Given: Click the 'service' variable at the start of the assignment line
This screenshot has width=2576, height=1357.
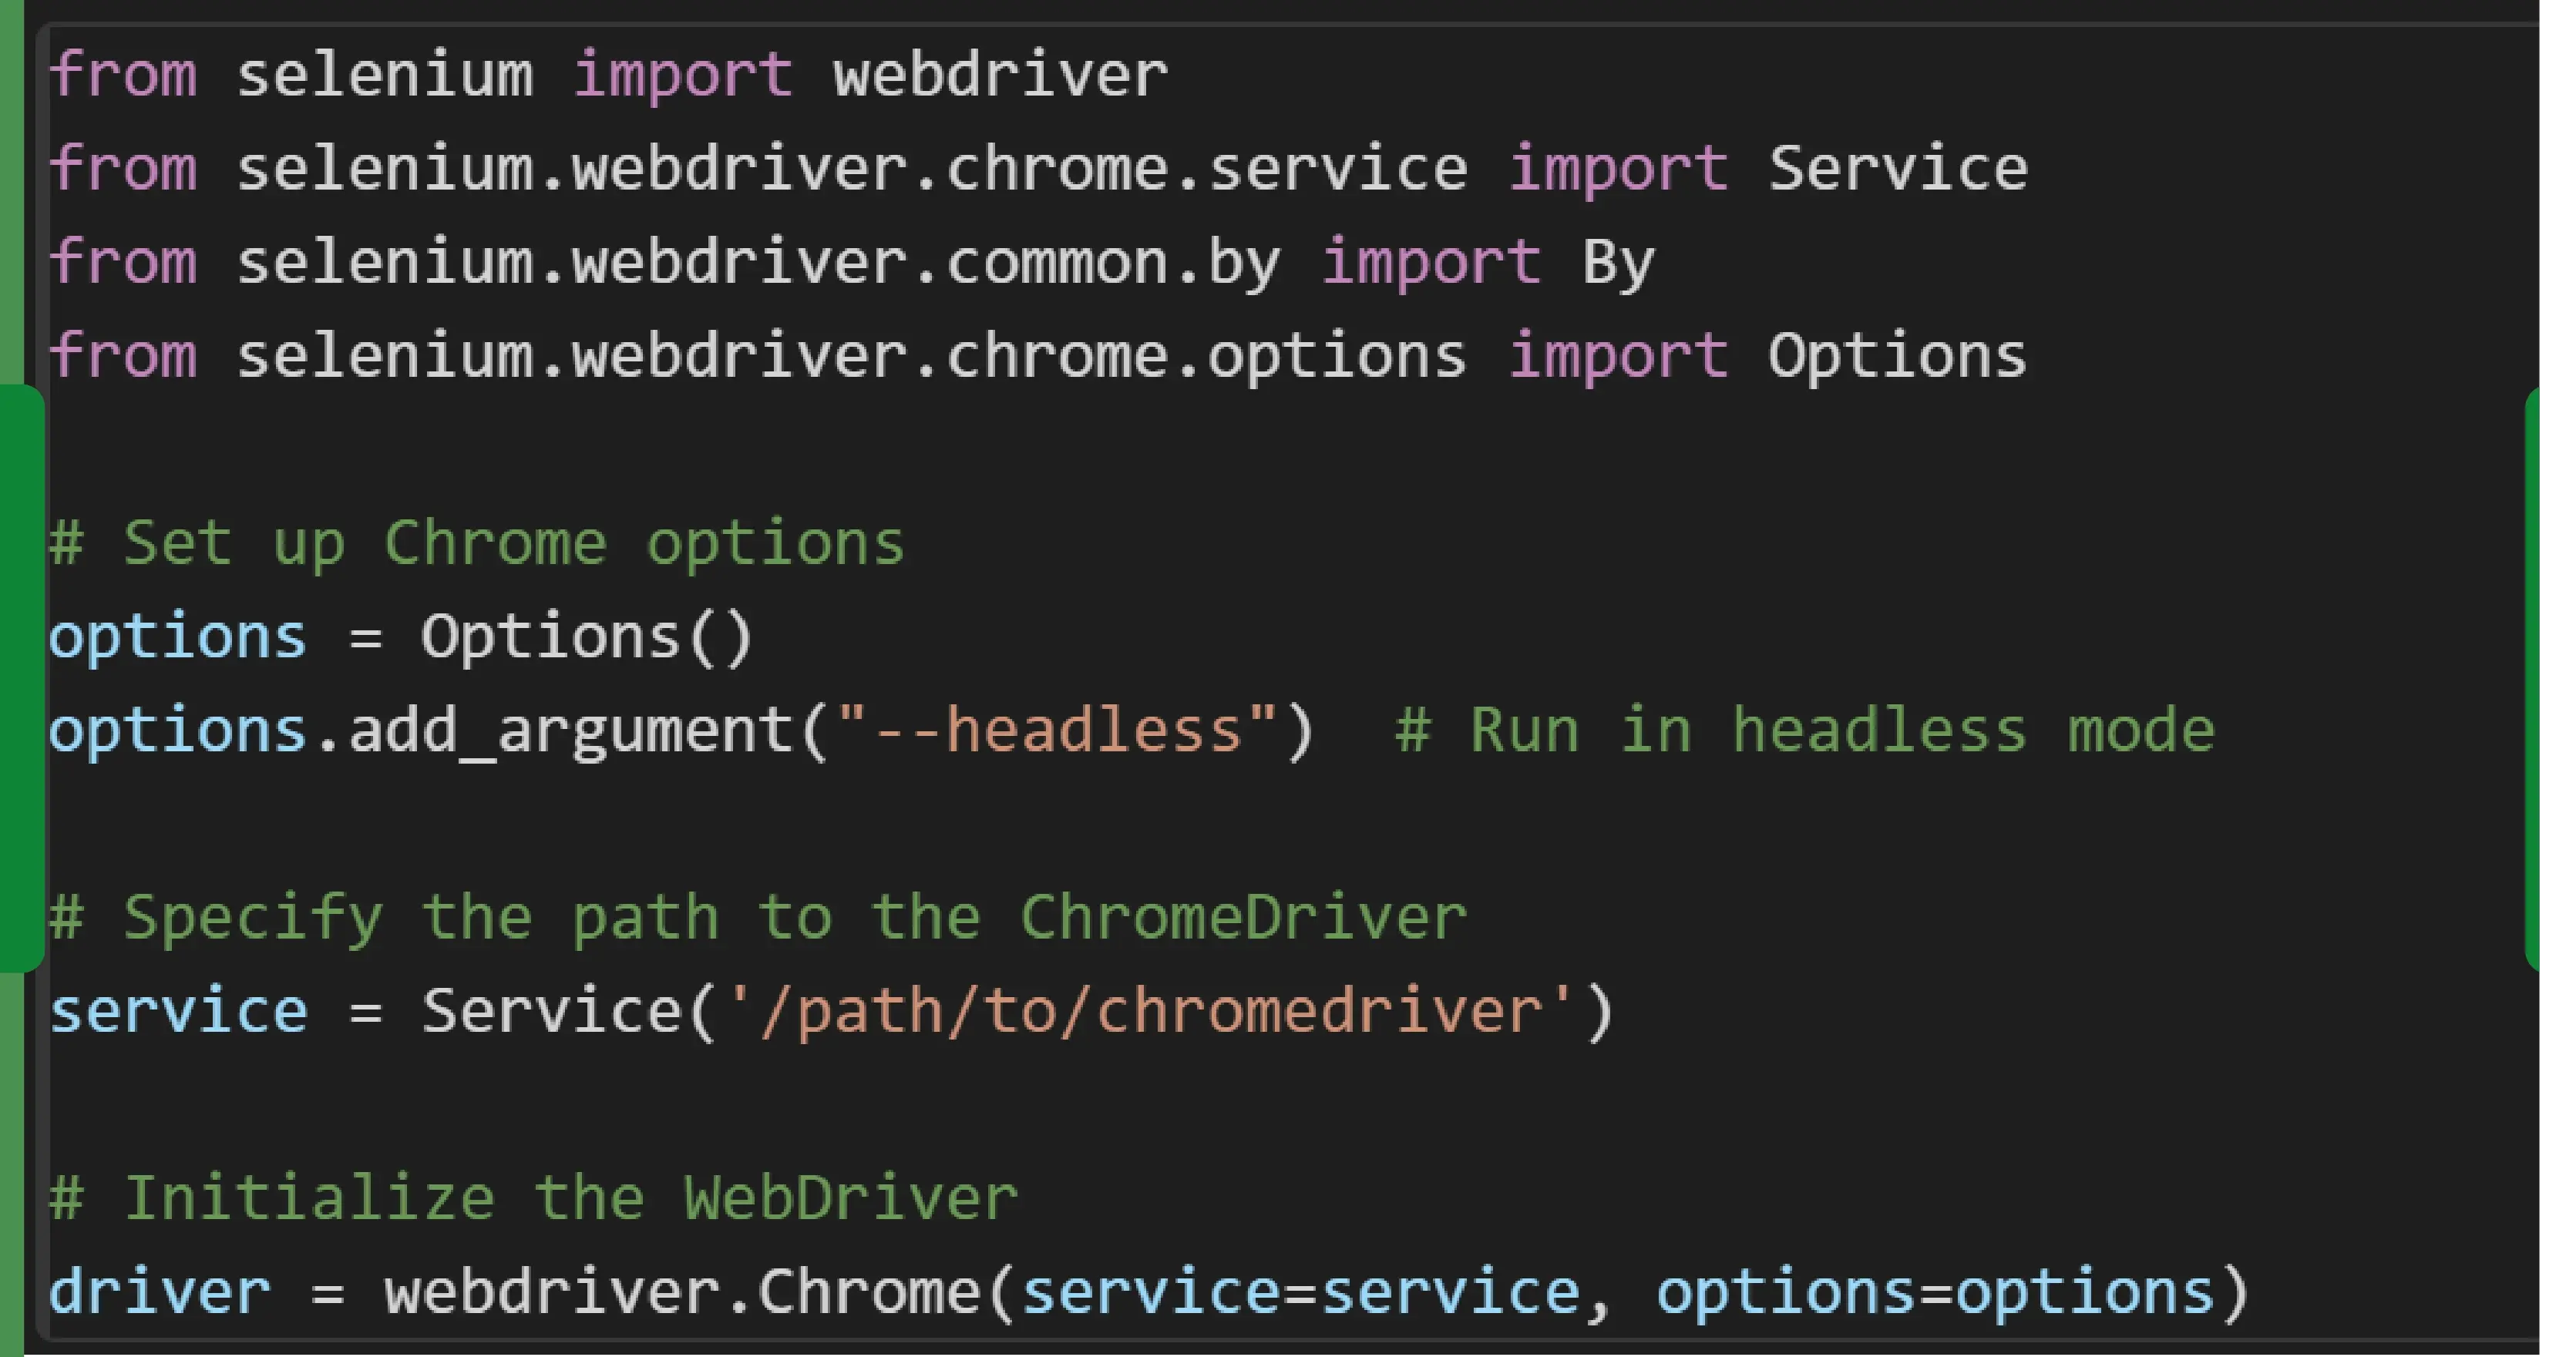Looking at the screenshot, I should 178,1010.
